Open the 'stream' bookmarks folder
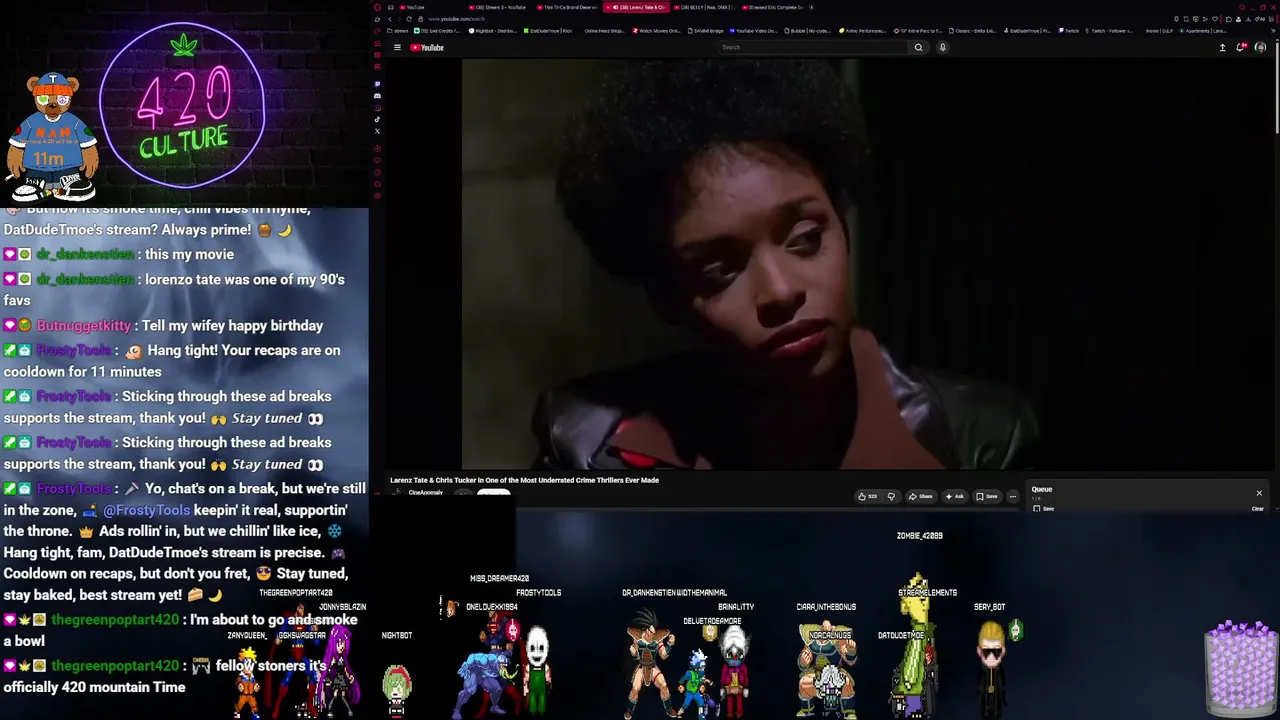 pos(398,31)
